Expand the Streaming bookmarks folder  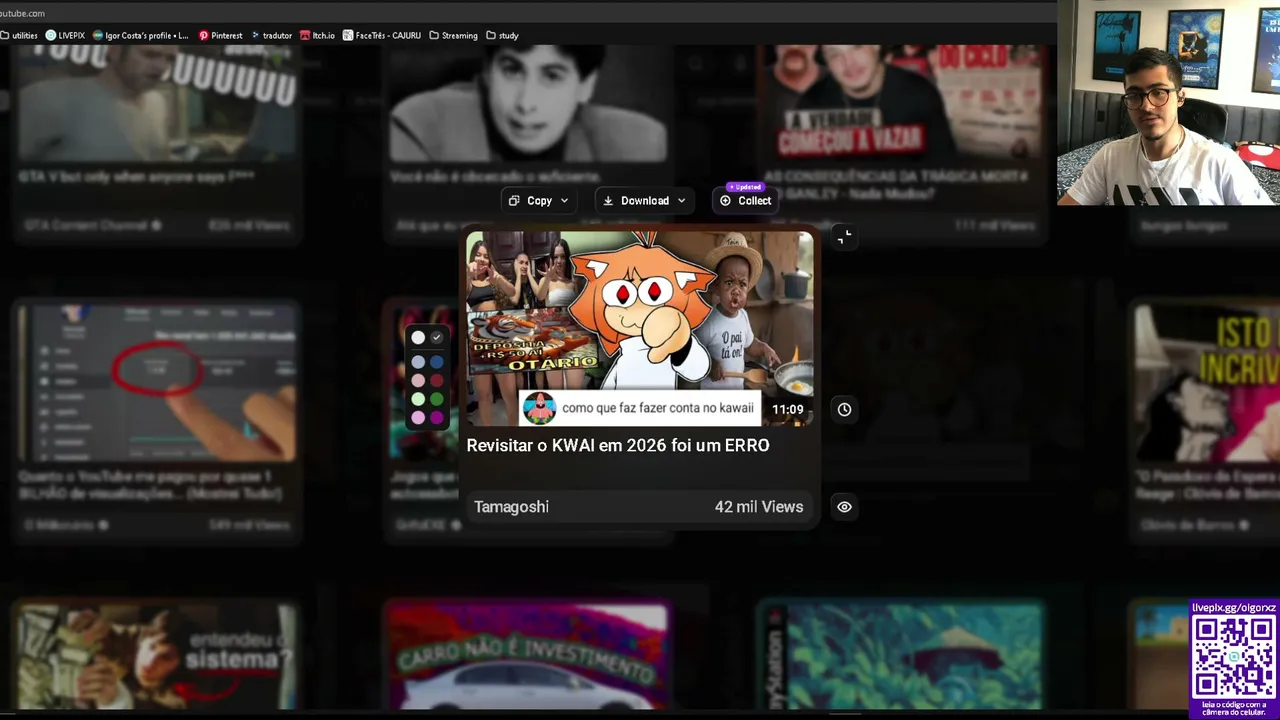tap(453, 35)
